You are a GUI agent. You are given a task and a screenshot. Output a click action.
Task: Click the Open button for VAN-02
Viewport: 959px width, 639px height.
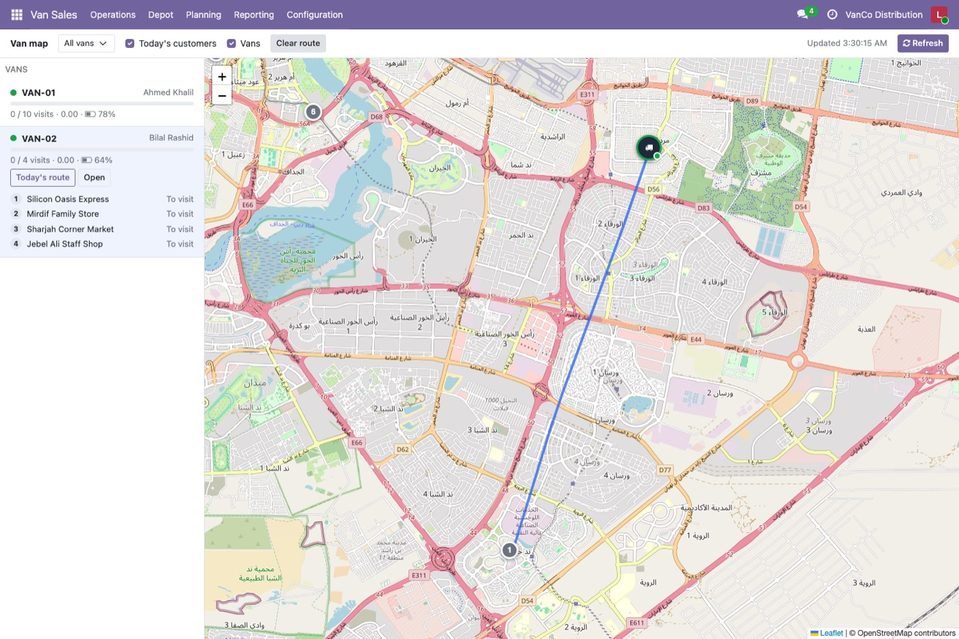[94, 177]
